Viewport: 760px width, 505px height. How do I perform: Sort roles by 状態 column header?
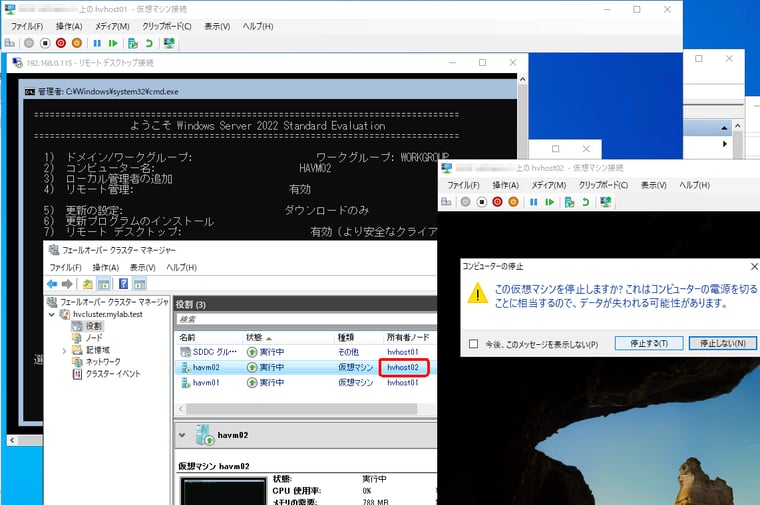click(288, 337)
